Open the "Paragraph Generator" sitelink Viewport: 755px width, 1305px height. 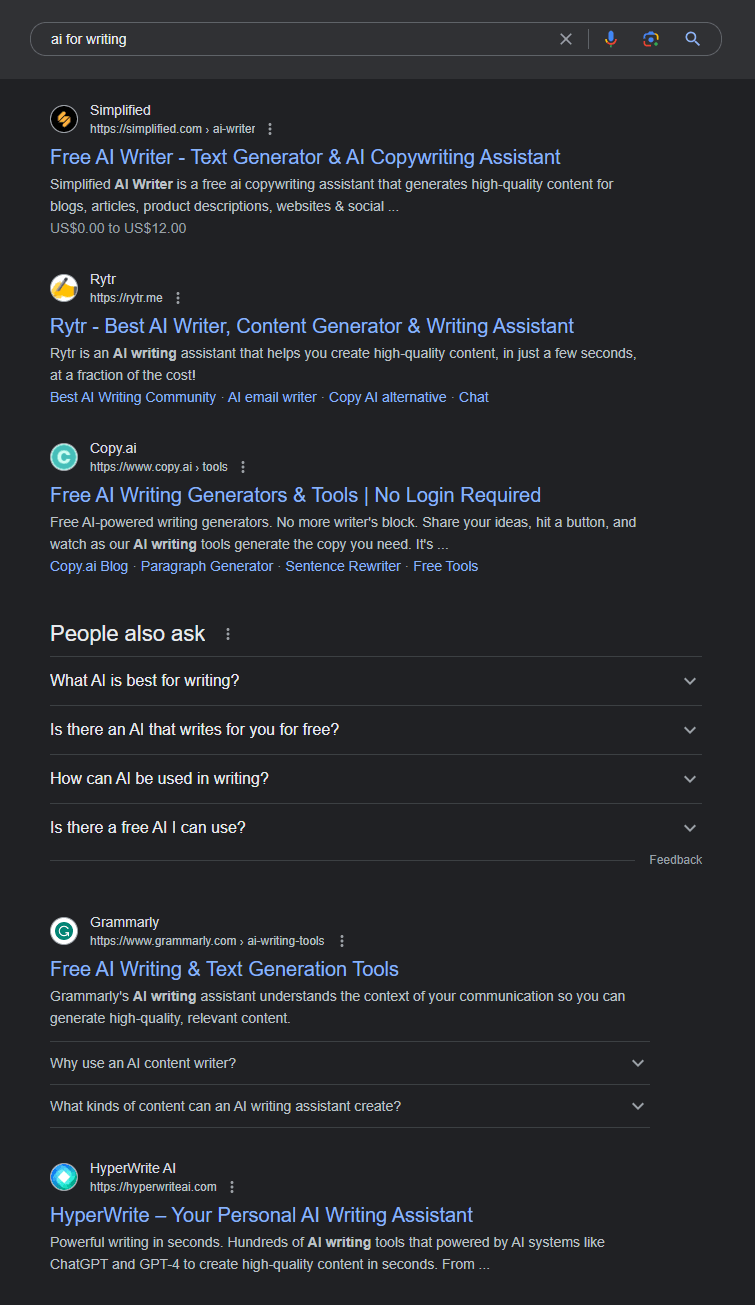tap(207, 566)
